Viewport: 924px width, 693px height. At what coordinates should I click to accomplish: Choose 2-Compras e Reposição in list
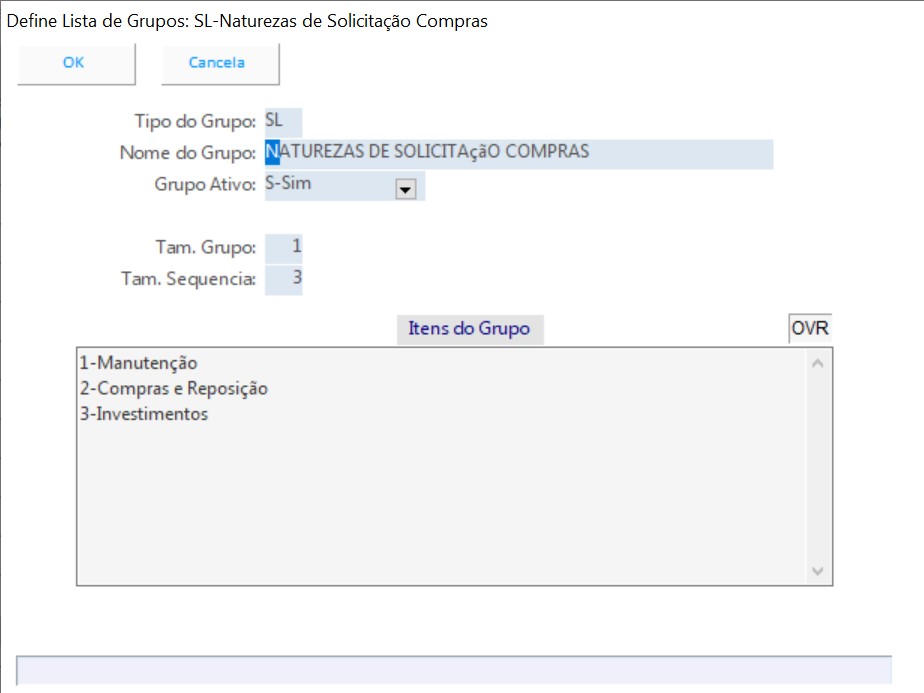(173, 388)
